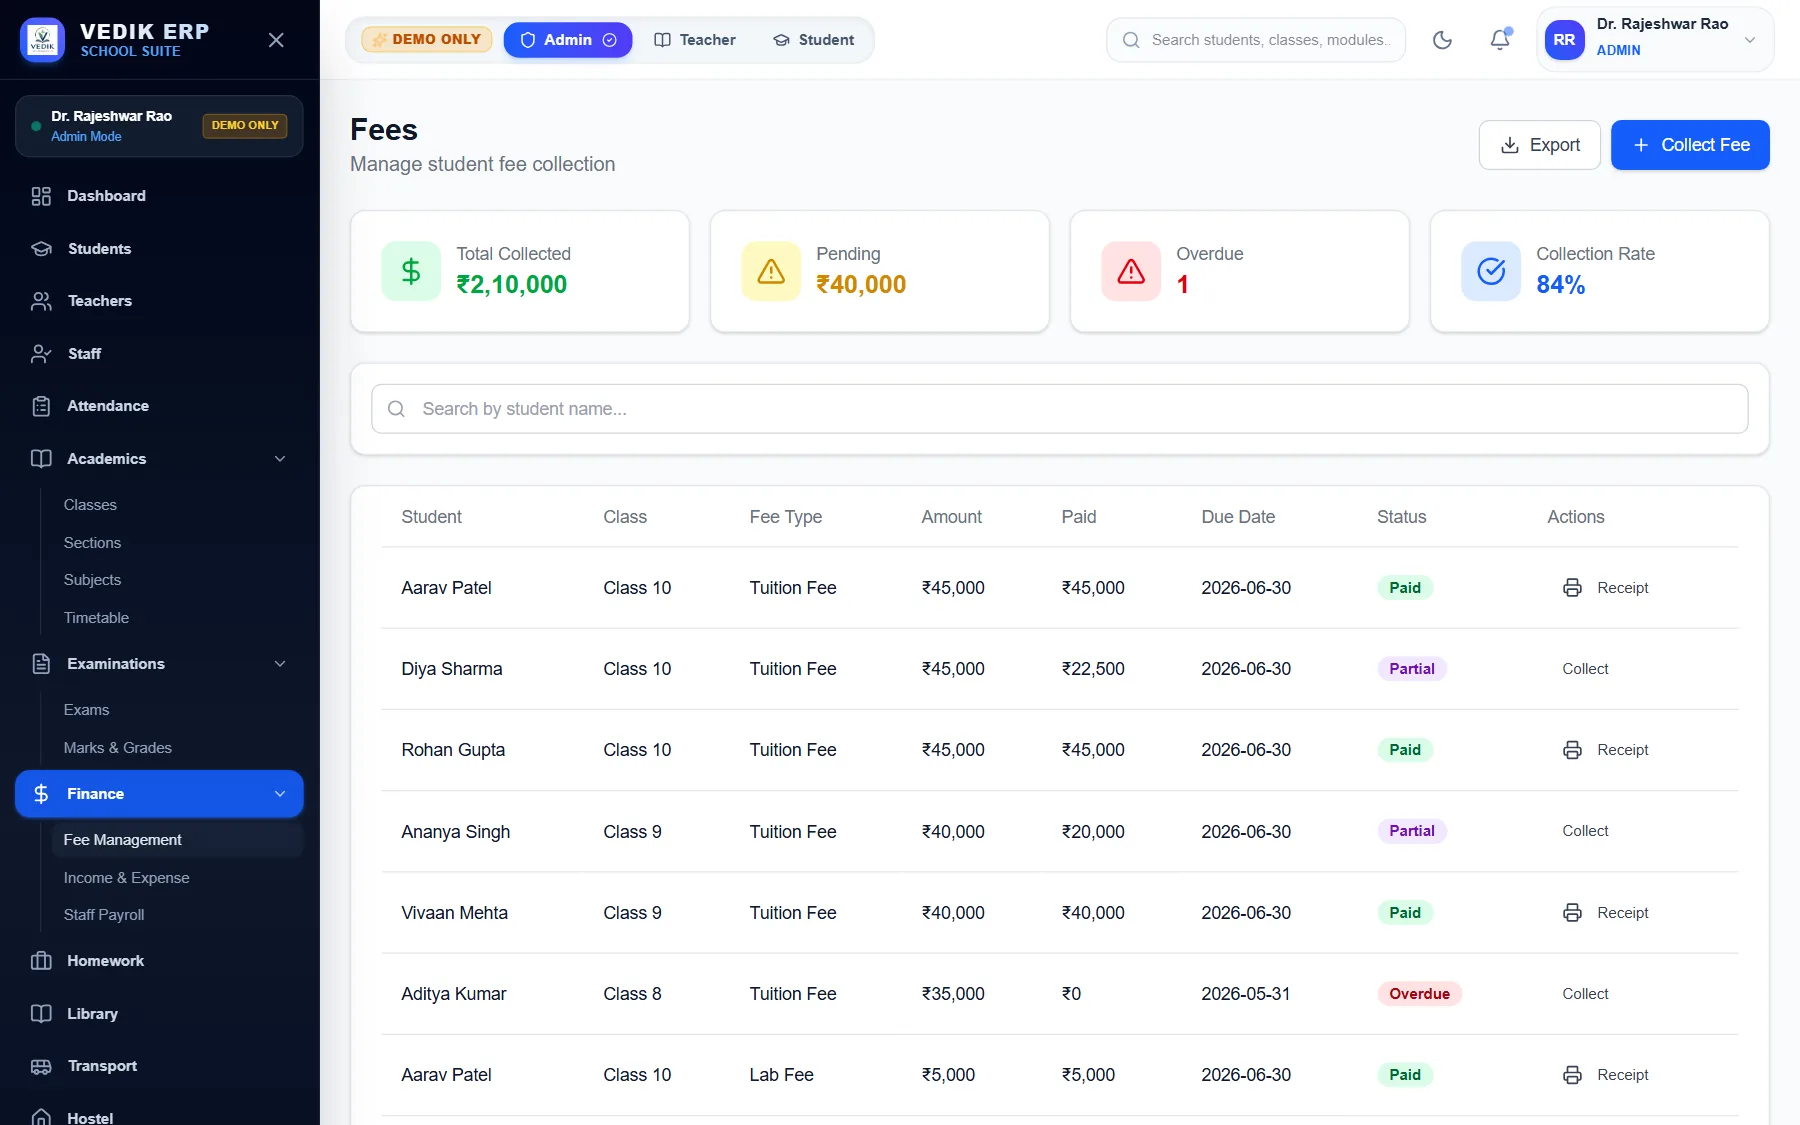The width and height of the screenshot is (1800, 1125).
Task: Open Attendance module
Action: (159, 406)
